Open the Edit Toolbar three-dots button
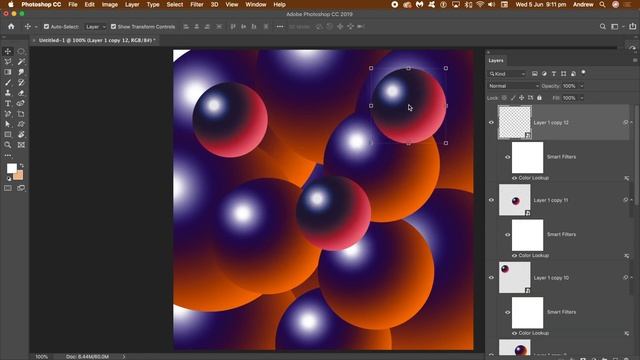 8,156
